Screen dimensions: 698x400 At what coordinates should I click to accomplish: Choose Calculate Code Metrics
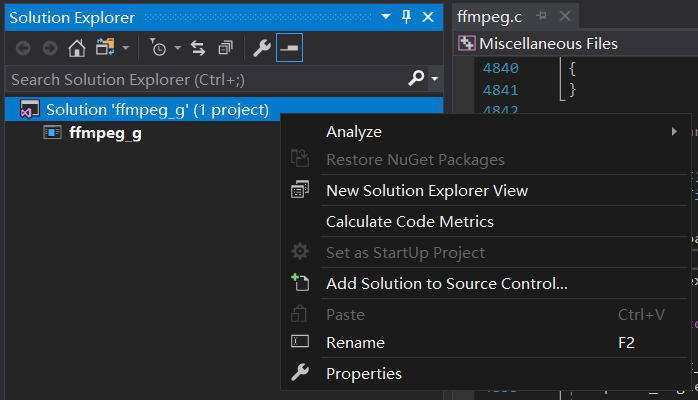(485, 222)
